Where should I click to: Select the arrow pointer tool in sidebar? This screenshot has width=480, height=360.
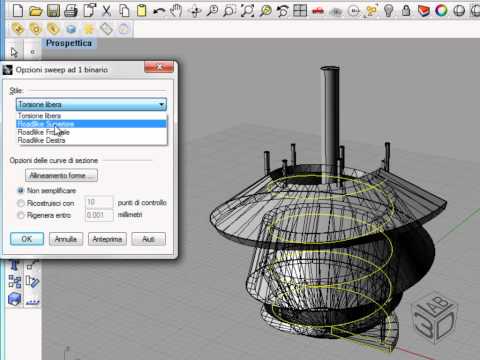pyautogui.click(x=14, y=52)
